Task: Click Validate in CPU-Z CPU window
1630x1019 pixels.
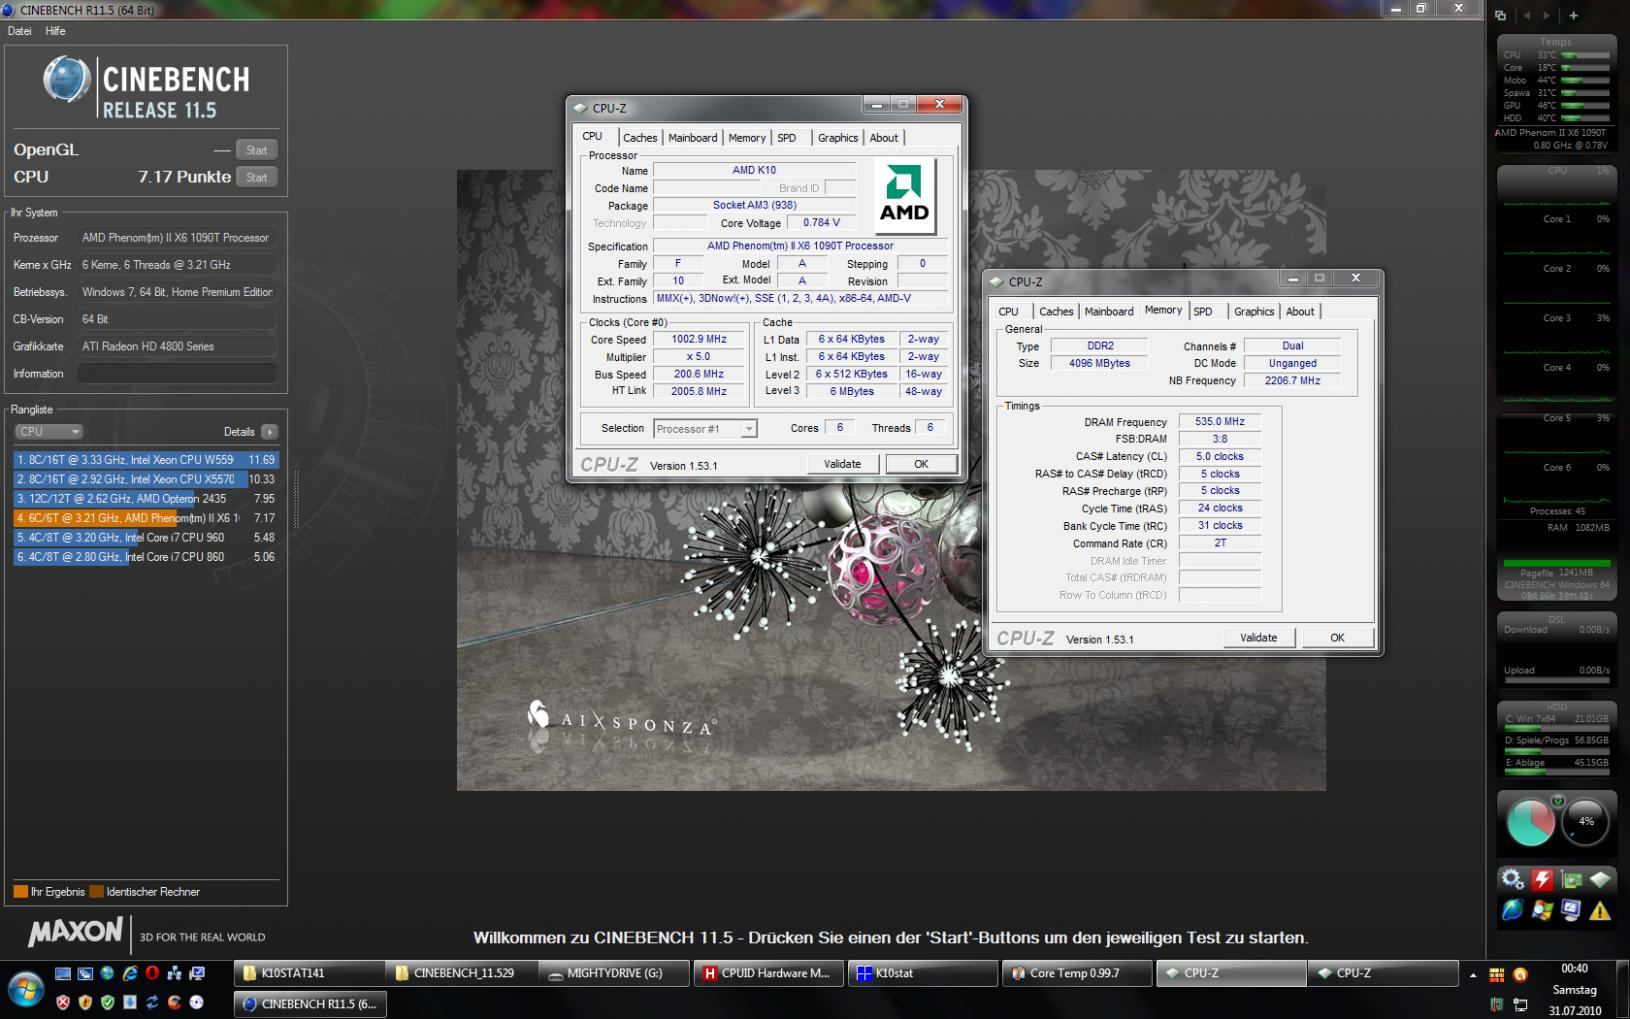Action: point(842,464)
